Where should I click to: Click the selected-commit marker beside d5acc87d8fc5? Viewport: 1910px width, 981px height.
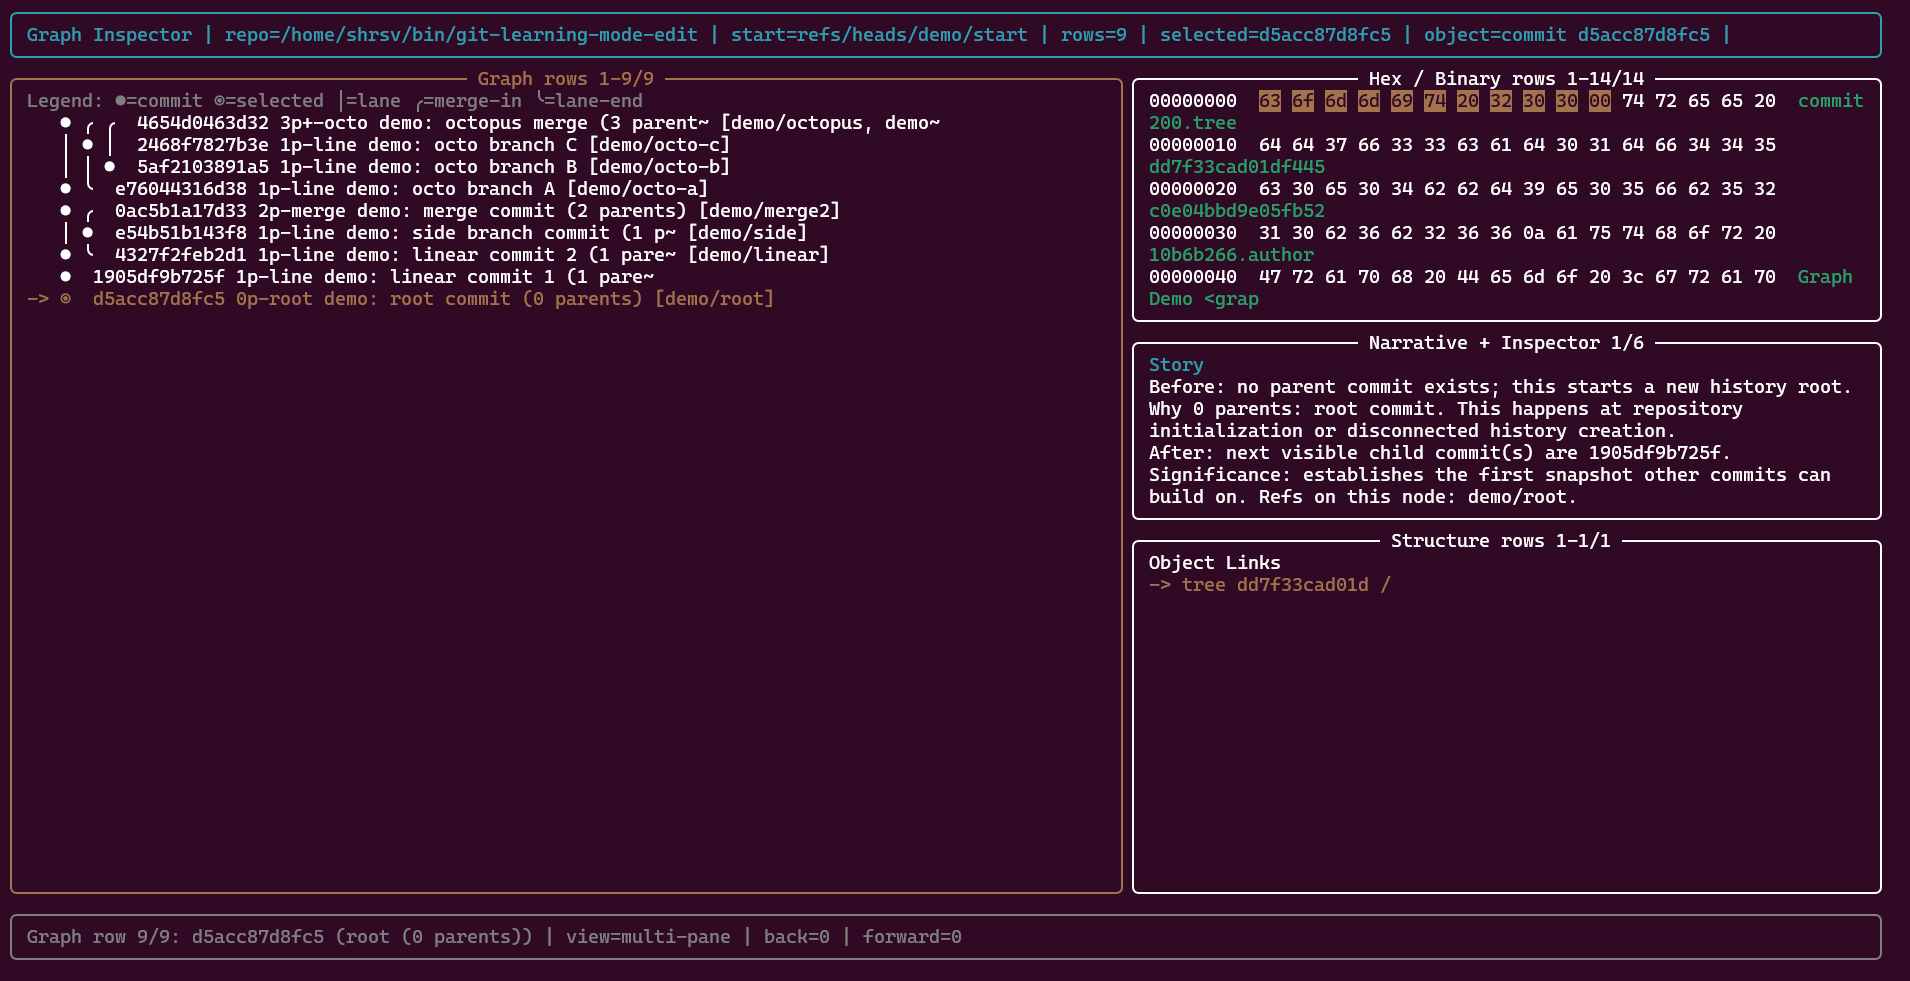tap(66, 299)
